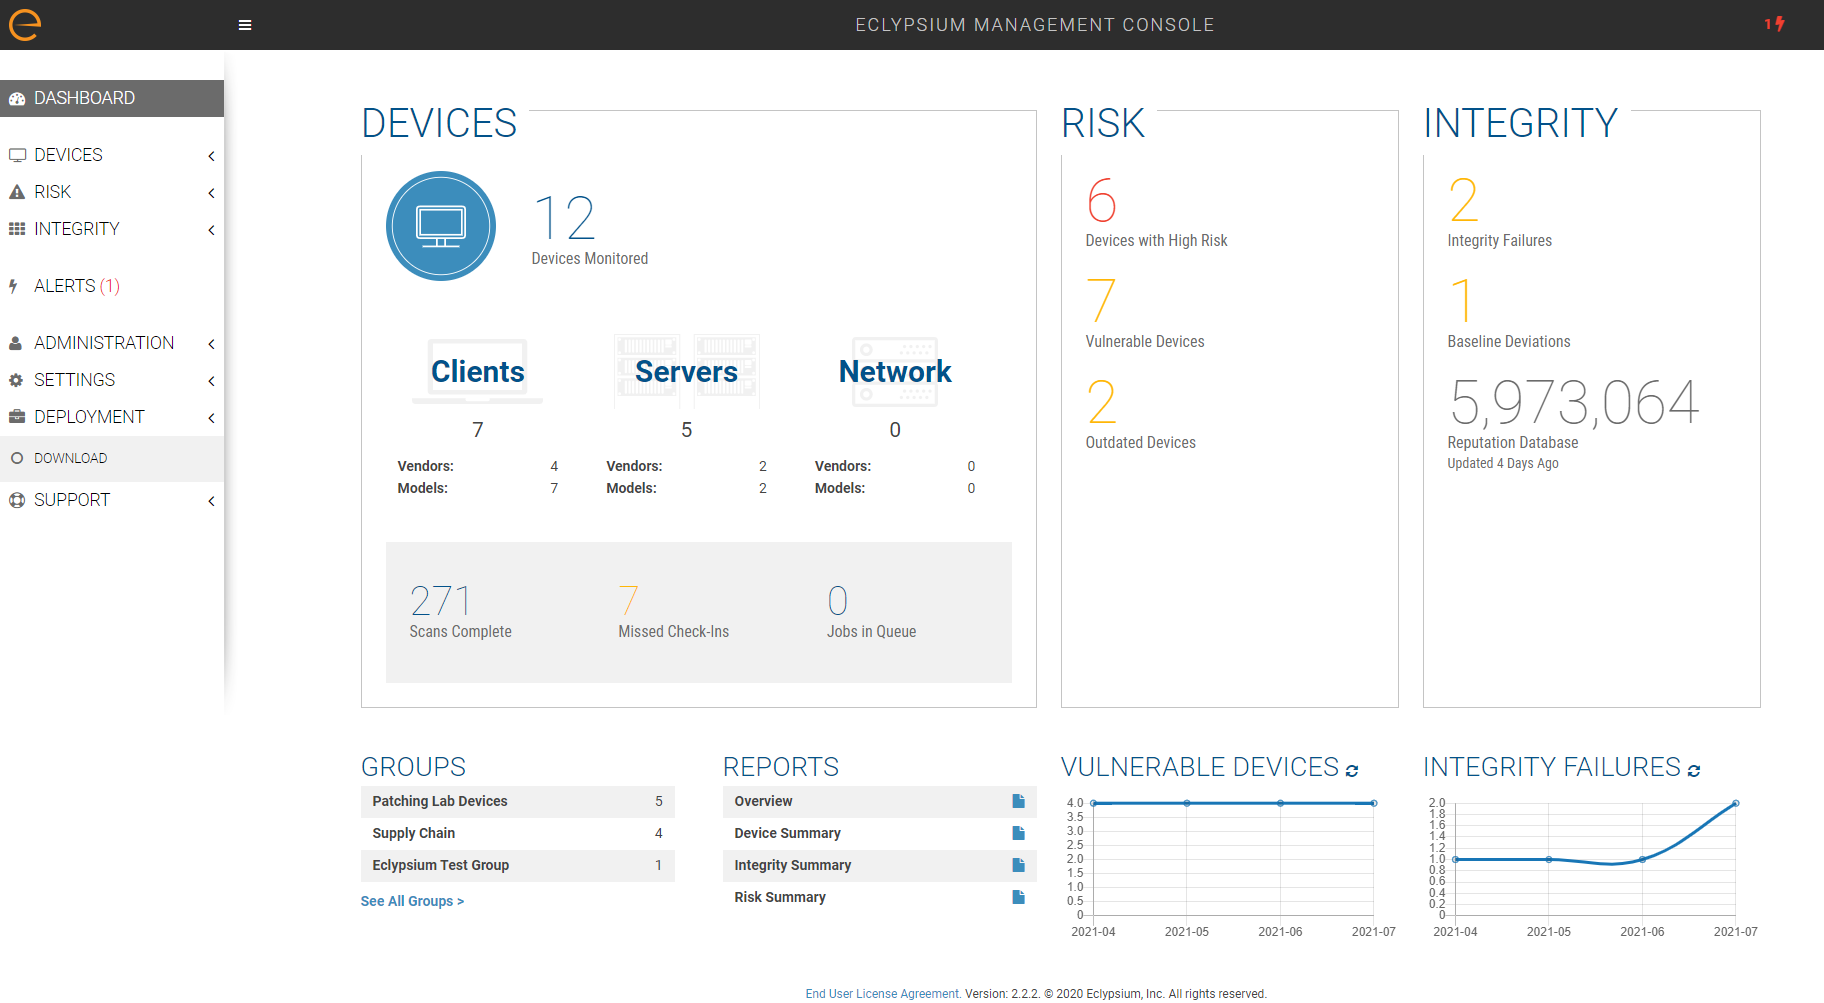The width and height of the screenshot is (1824, 1003).
Task: Click the grid icon beside INTEGRITY menu
Action: (x=17, y=229)
